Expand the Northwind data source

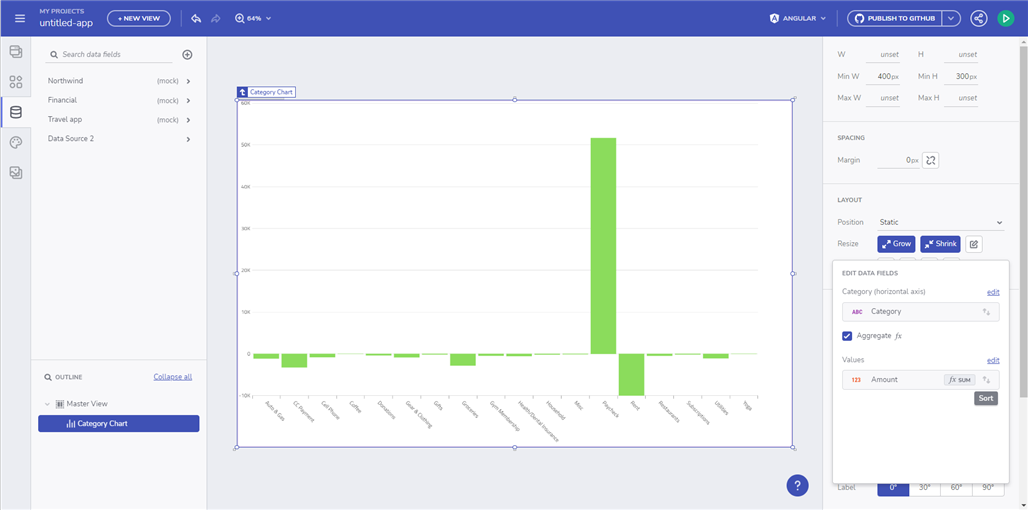tap(188, 81)
